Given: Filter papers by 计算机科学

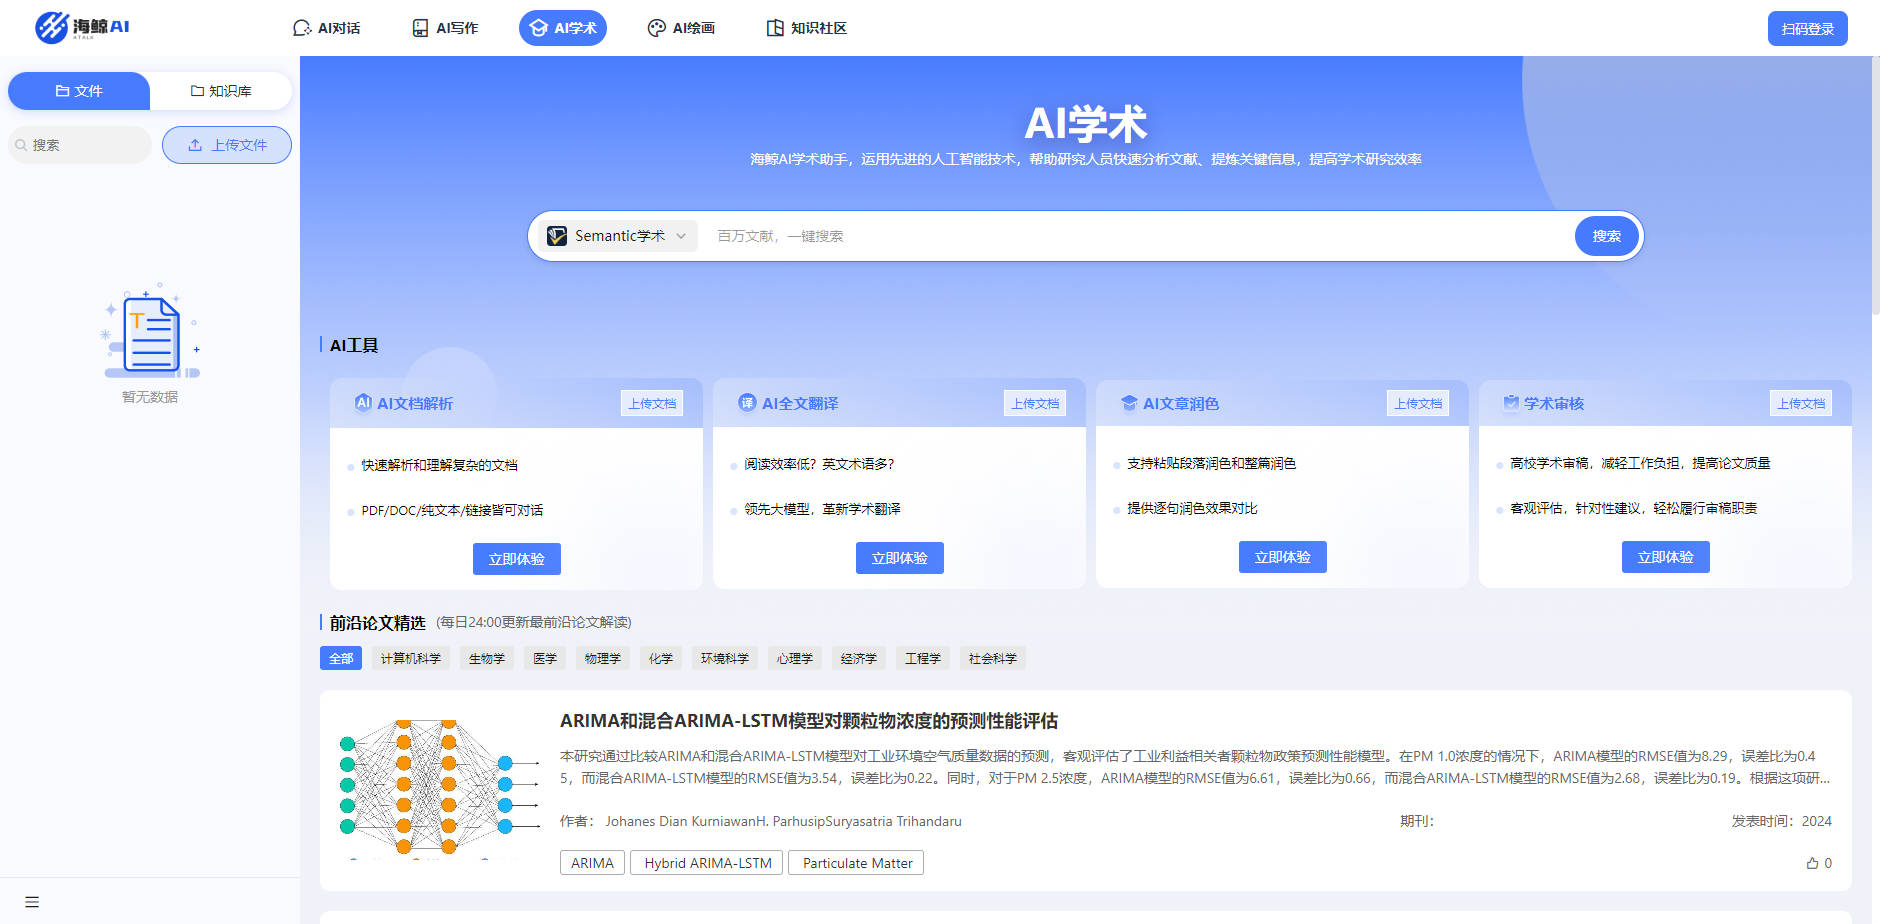Looking at the screenshot, I should pos(411,658).
